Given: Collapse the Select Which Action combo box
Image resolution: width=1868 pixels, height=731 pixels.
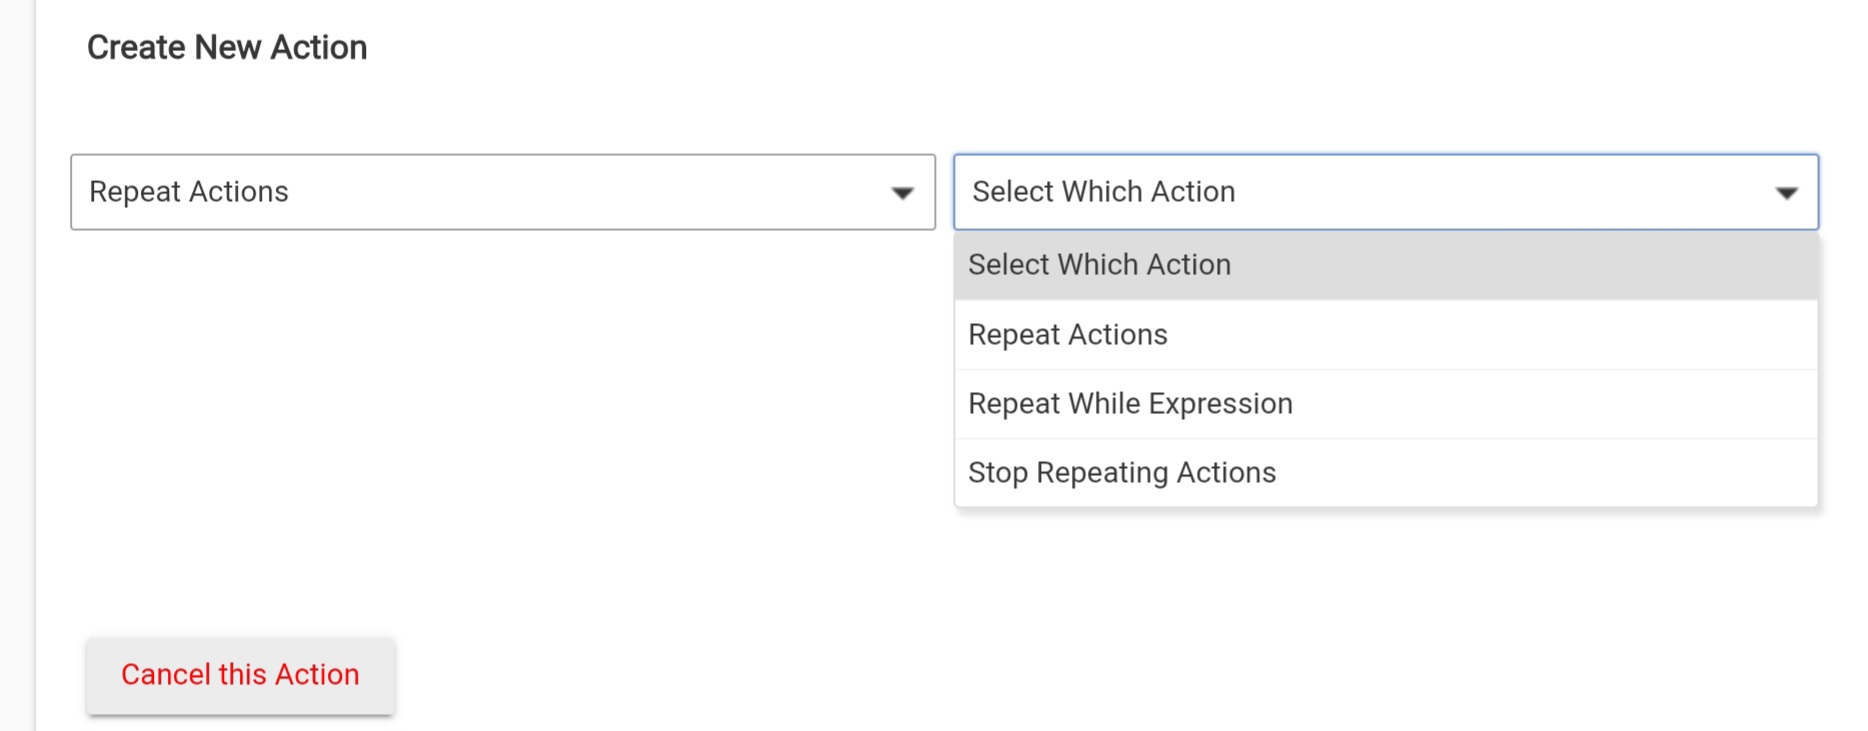Looking at the screenshot, I should coord(1385,192).
